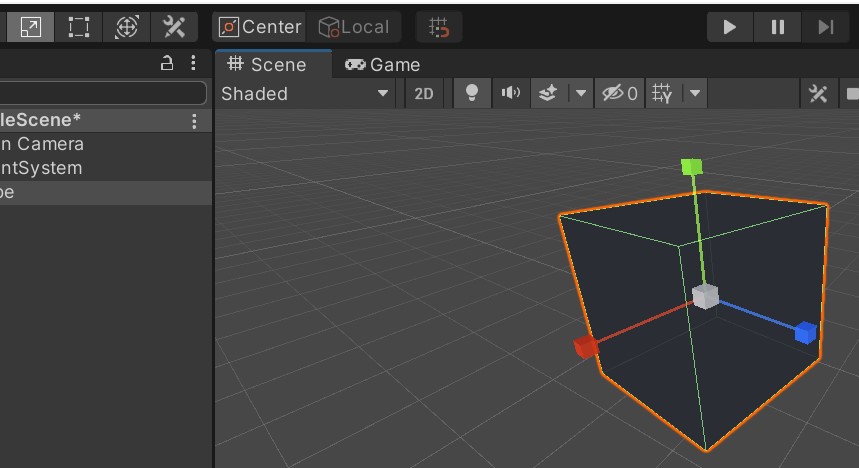Toggle 2D view mode
859x468 pixels.
(423, 94)
